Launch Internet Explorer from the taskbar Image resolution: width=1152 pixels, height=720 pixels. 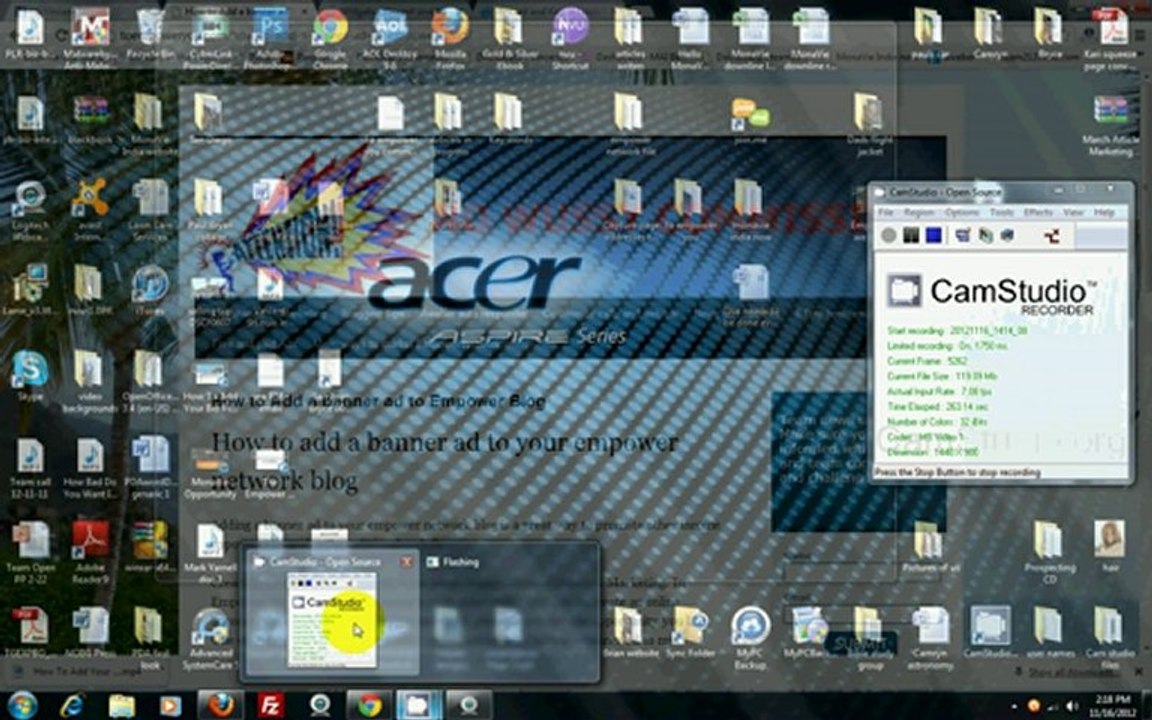point(72,705)
